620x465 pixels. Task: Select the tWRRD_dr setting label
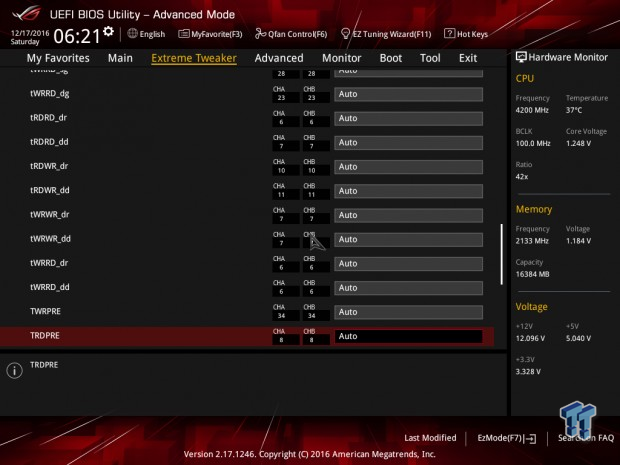pos(49,263)
